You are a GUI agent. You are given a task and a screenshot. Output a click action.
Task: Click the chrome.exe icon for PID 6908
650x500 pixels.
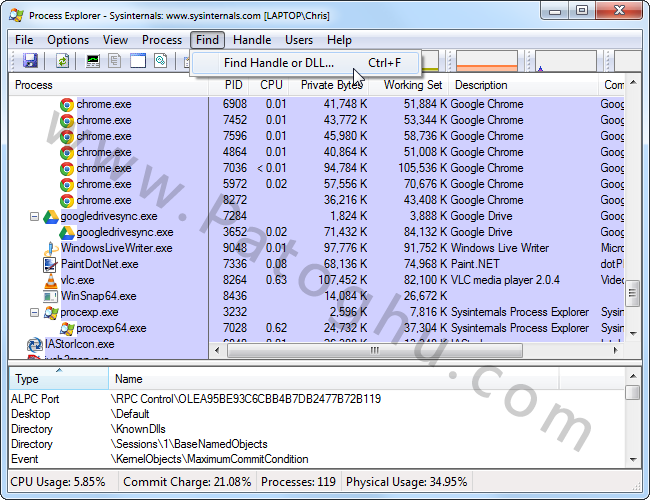pyautogui.click(x=67, y=104)
